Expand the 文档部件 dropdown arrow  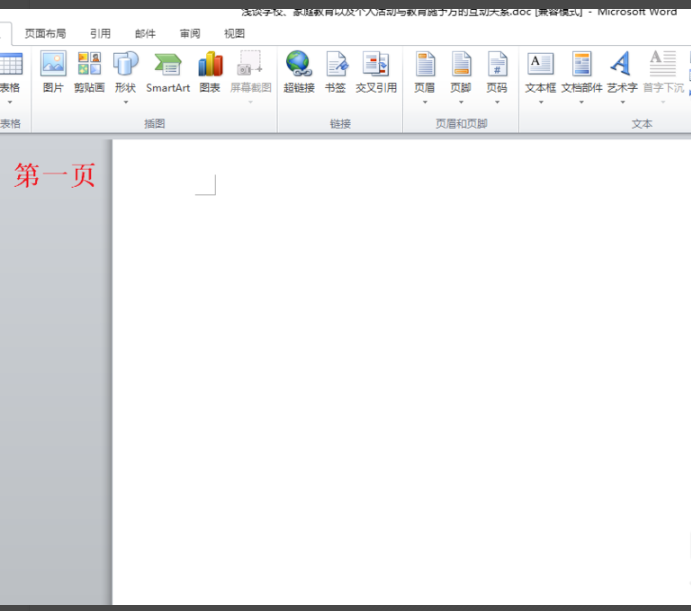[x=582, y=102]
